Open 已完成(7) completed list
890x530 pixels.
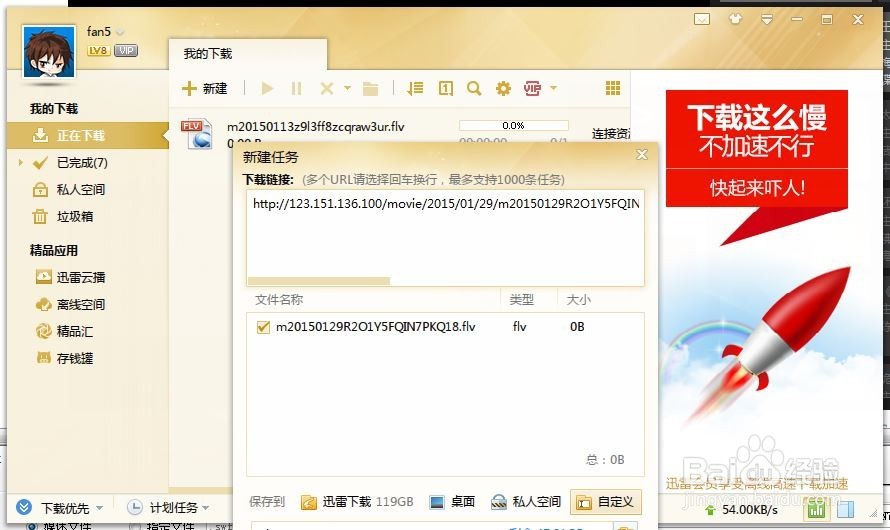coord(82,163)
